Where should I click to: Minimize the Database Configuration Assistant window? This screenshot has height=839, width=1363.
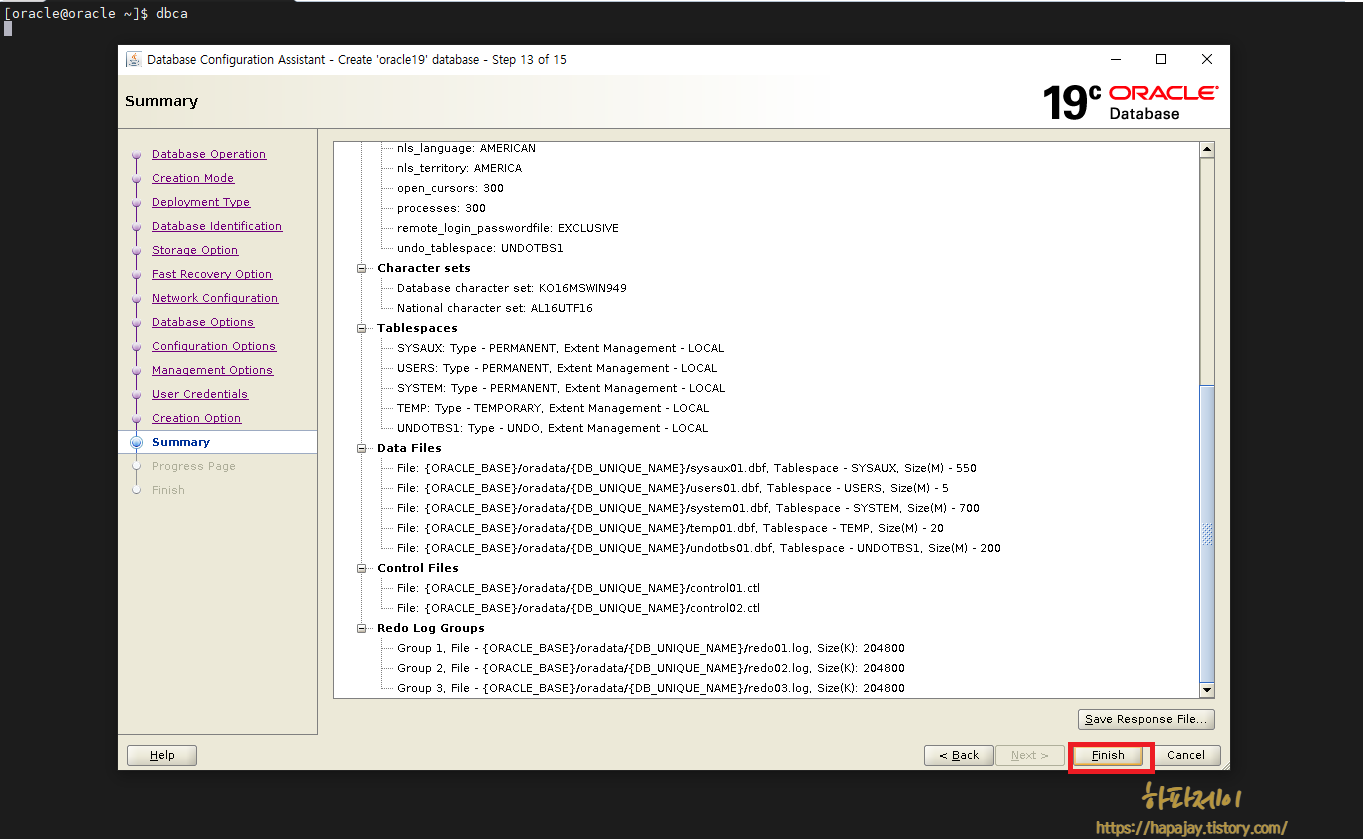click(x=1115, y=59)
